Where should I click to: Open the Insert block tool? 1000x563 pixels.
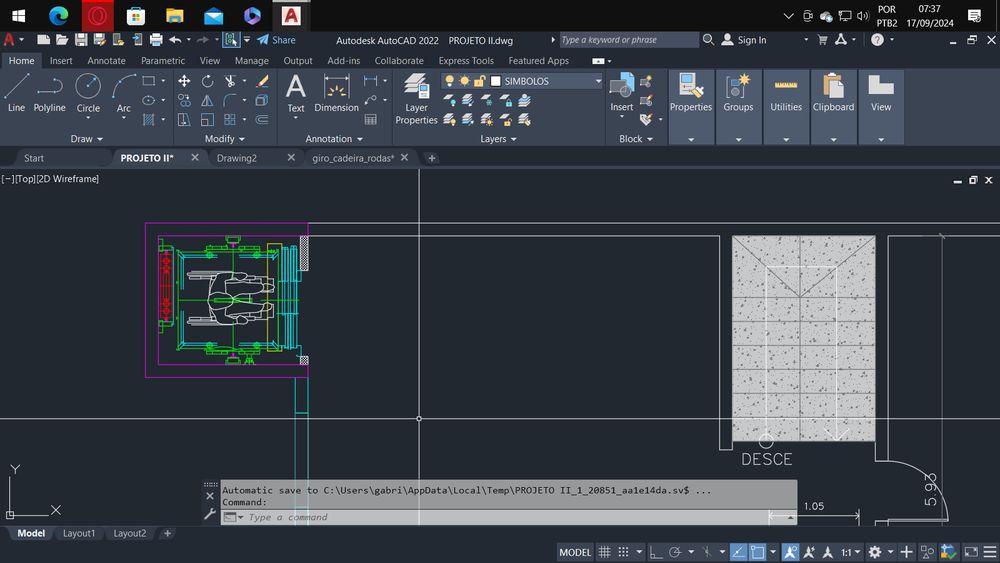point(622,92)
